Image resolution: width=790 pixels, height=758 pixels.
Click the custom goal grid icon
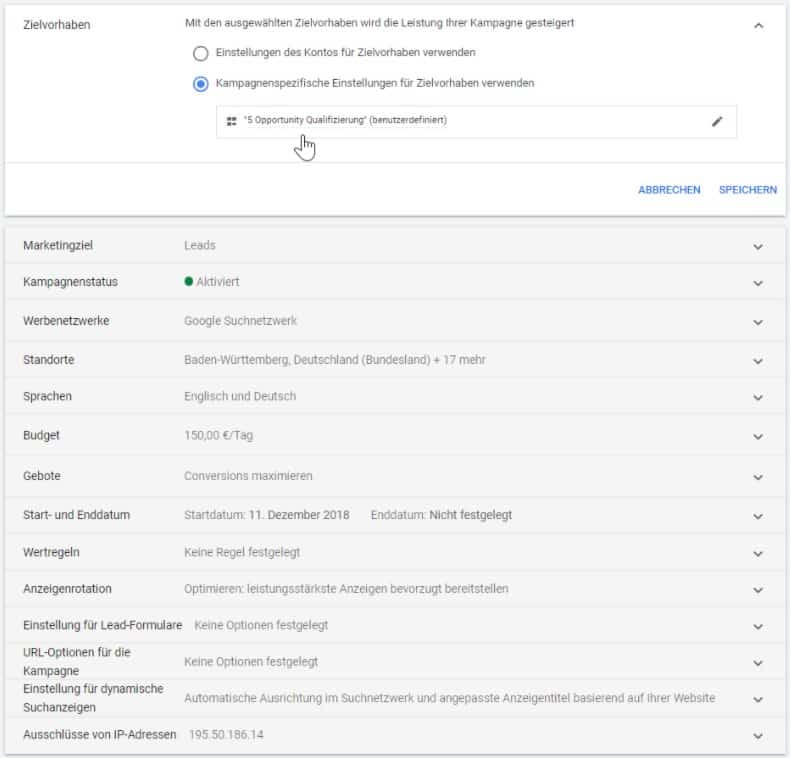231,121
